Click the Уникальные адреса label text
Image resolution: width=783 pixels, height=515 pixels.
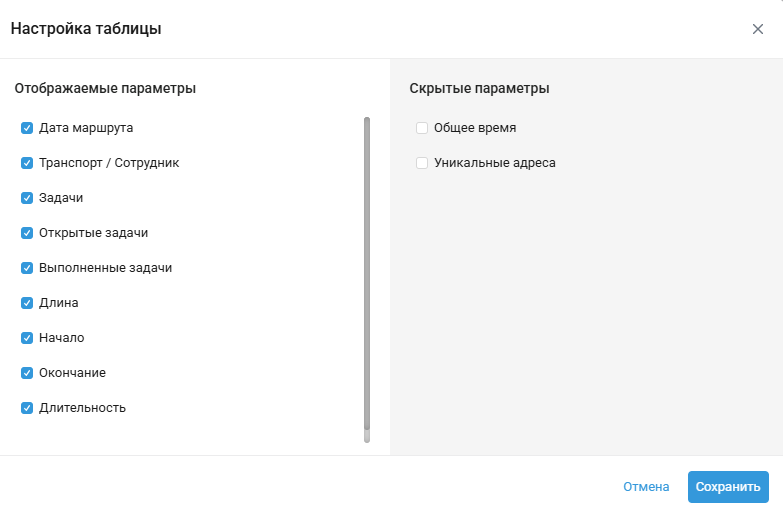point(494,163)
